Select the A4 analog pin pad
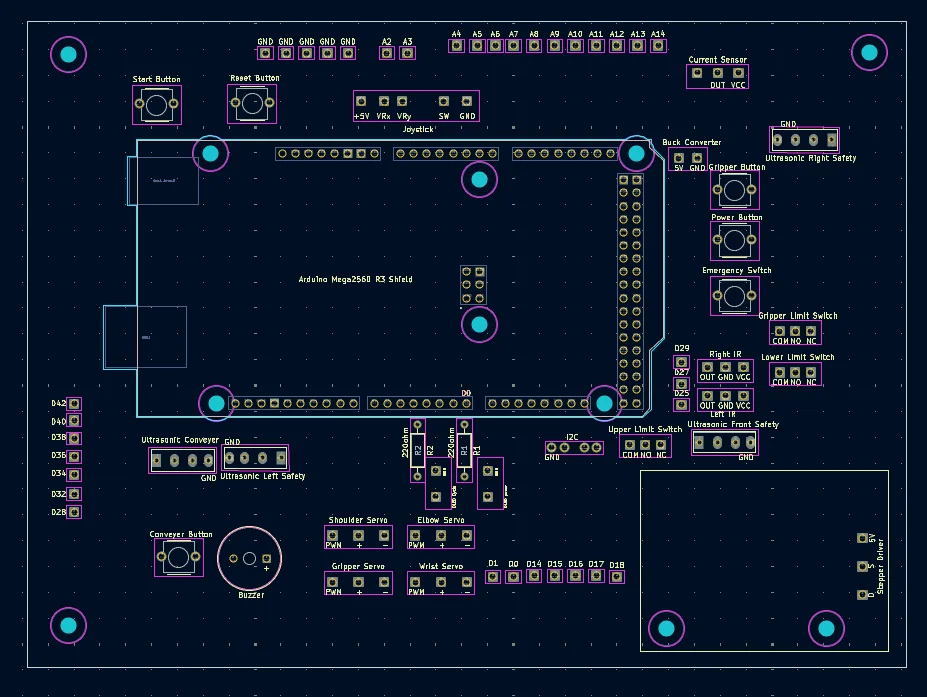 [456, 46]
